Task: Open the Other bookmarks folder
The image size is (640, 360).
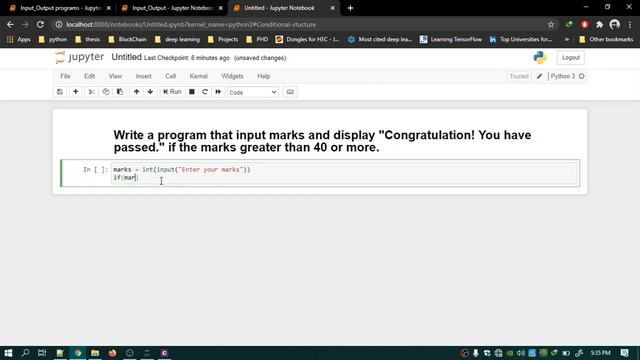Action: 606,40
